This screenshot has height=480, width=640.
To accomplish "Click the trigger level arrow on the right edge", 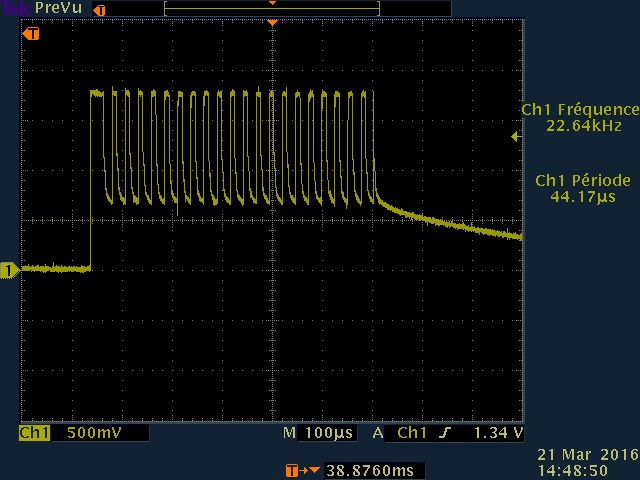I will pos(516,136).
